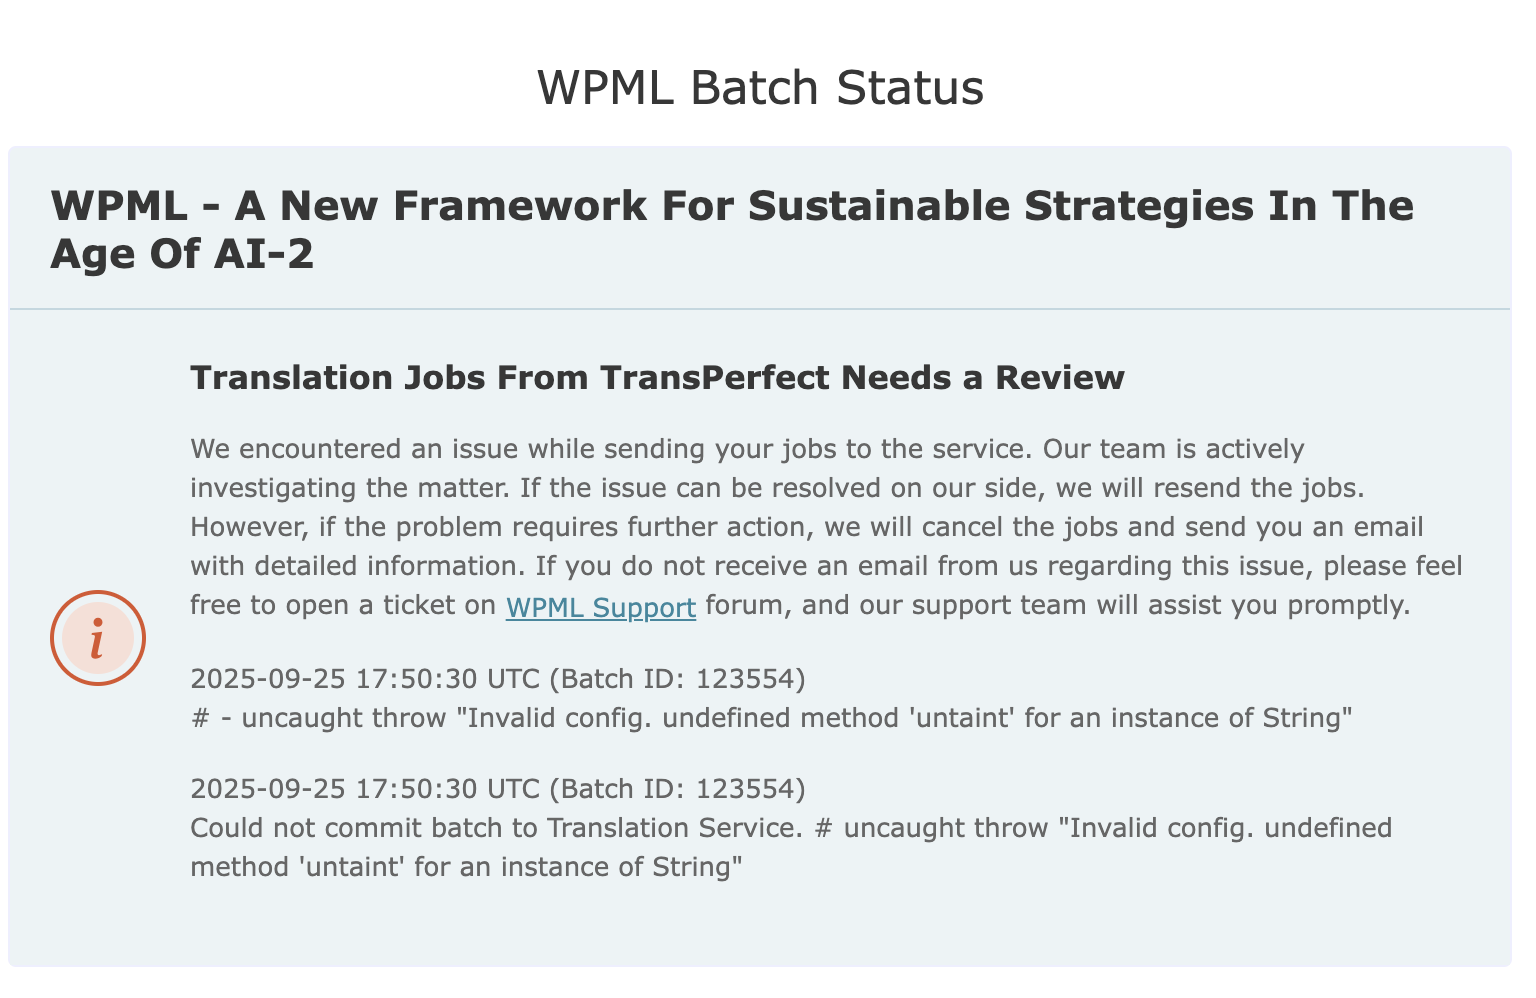Click the Translation Jobs Needs a Review heading
This screenshot has width=1536, height=998.
(x=657, y=378)
